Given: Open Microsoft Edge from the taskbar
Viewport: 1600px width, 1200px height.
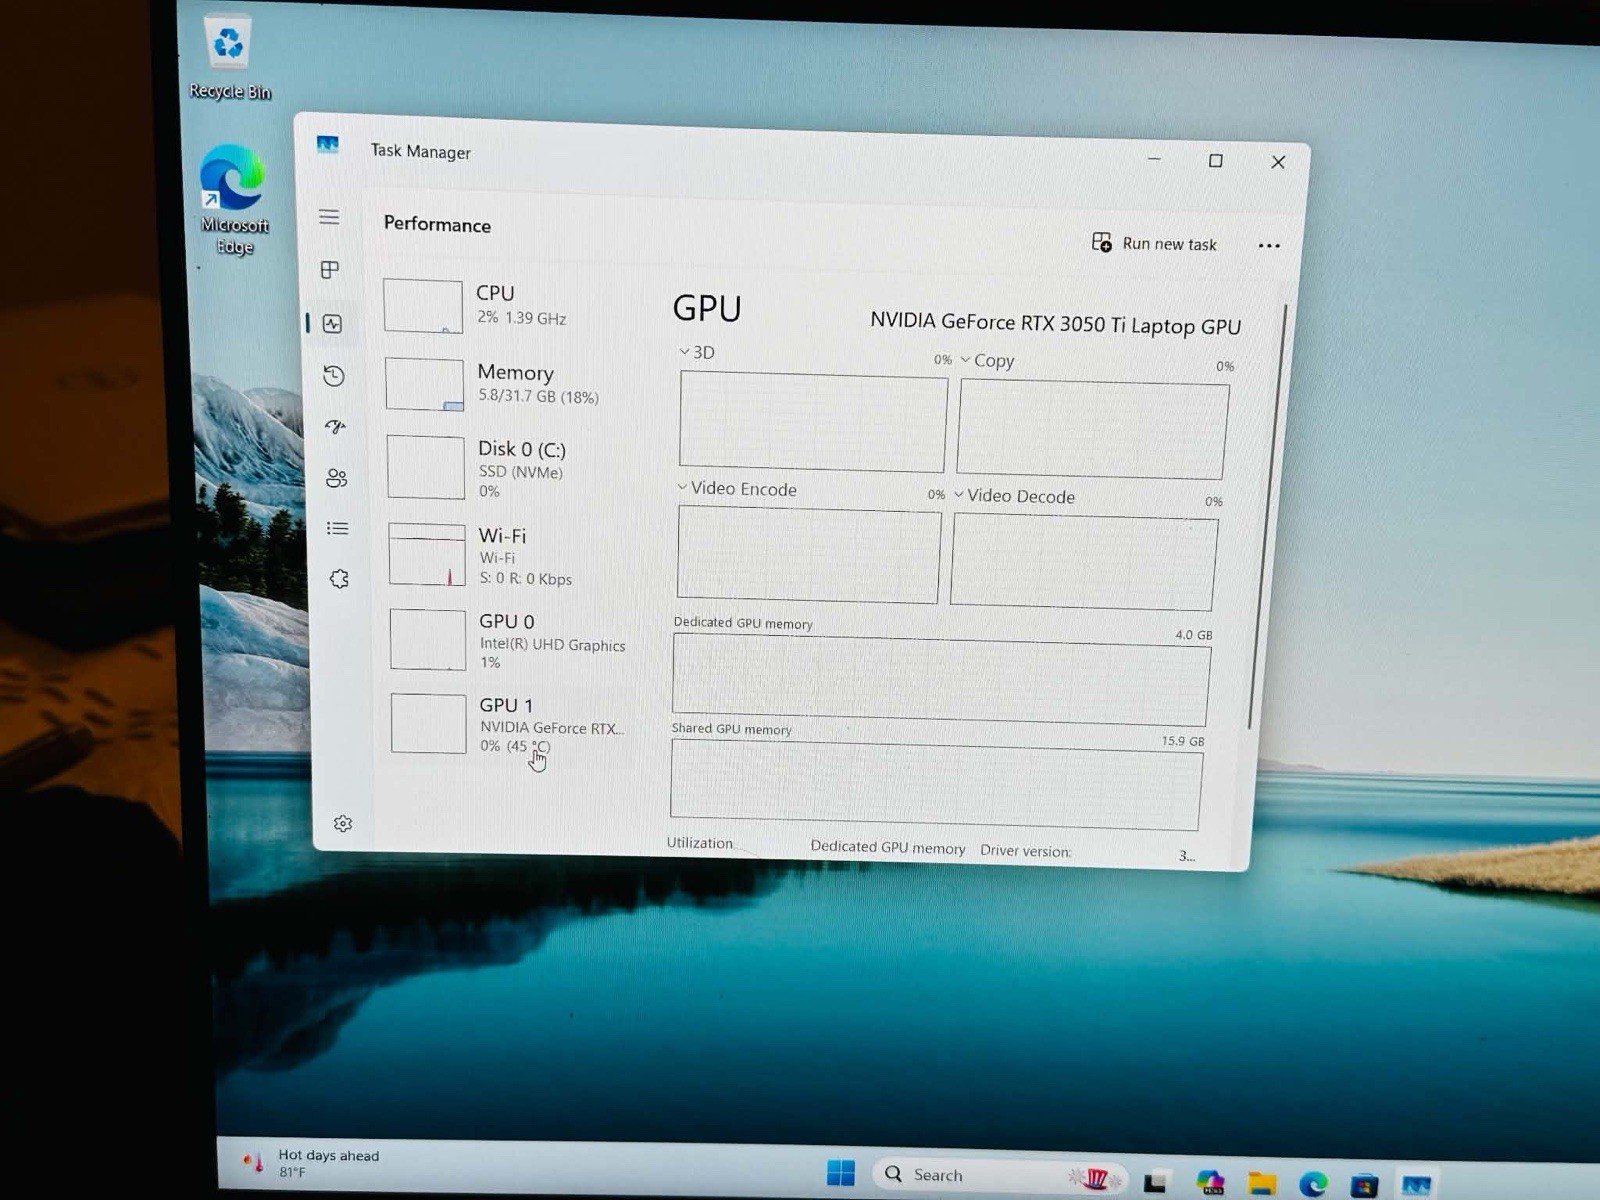Looking at the screenshot, I should pos(1313,1185).
